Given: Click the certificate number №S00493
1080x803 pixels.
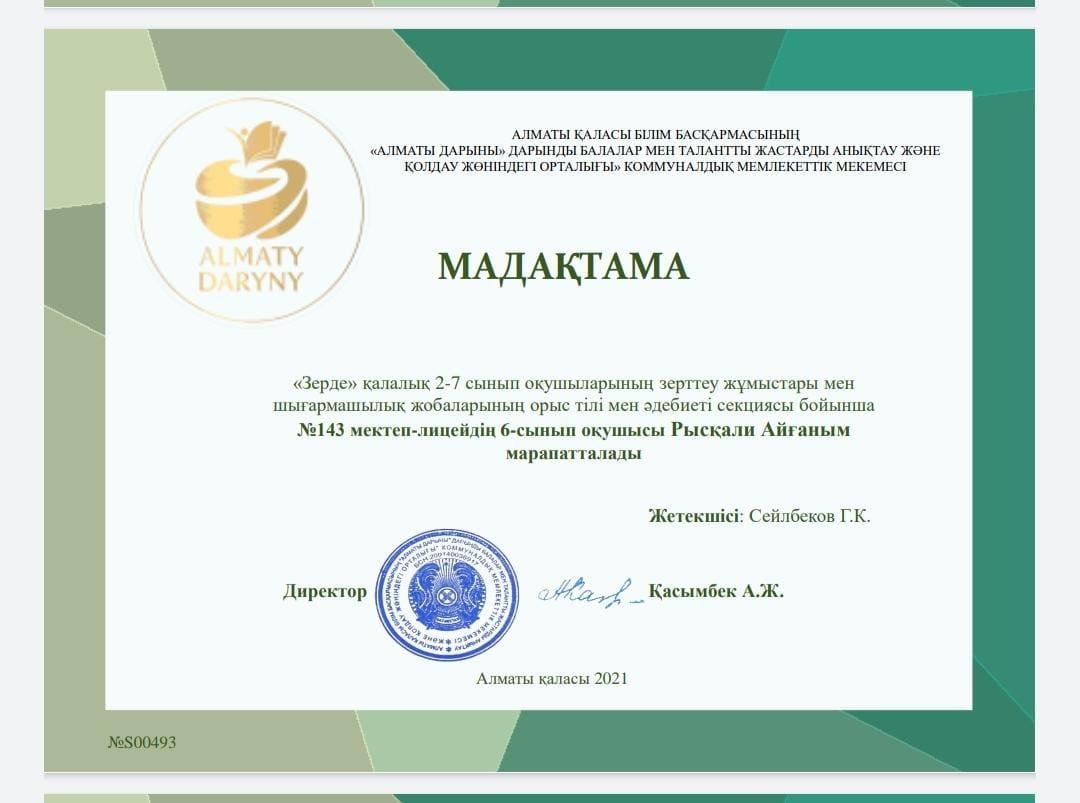Looking at the screenshot, I should click(142, 743).
